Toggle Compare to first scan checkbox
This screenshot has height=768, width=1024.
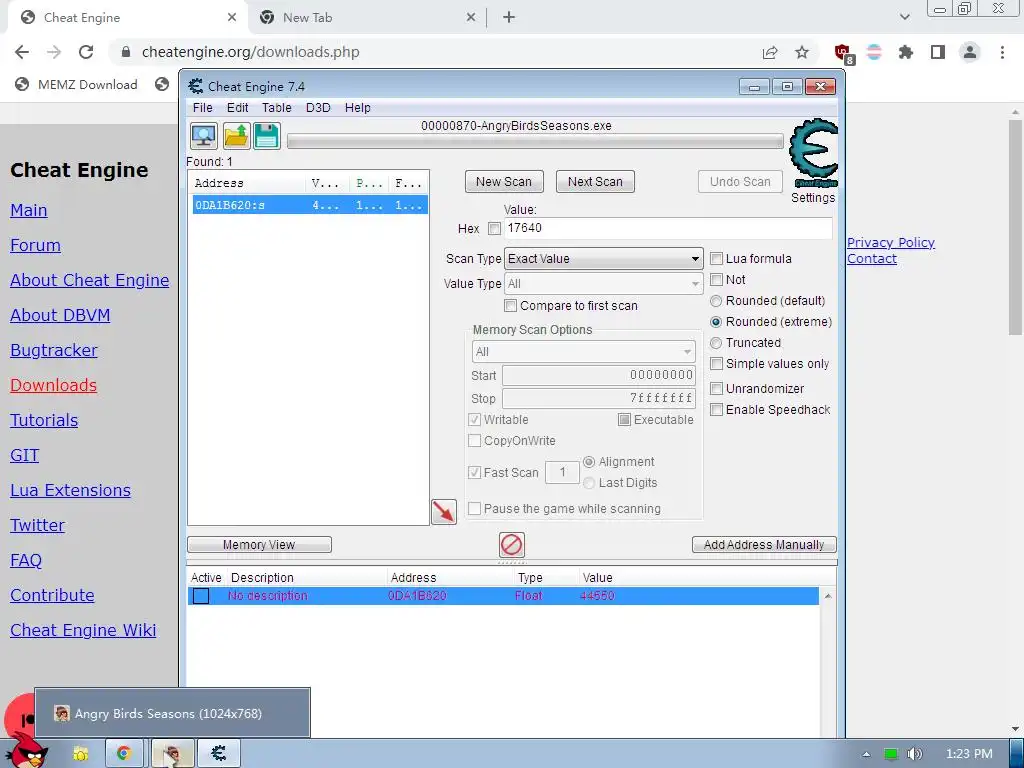click(x=511, y=306)
